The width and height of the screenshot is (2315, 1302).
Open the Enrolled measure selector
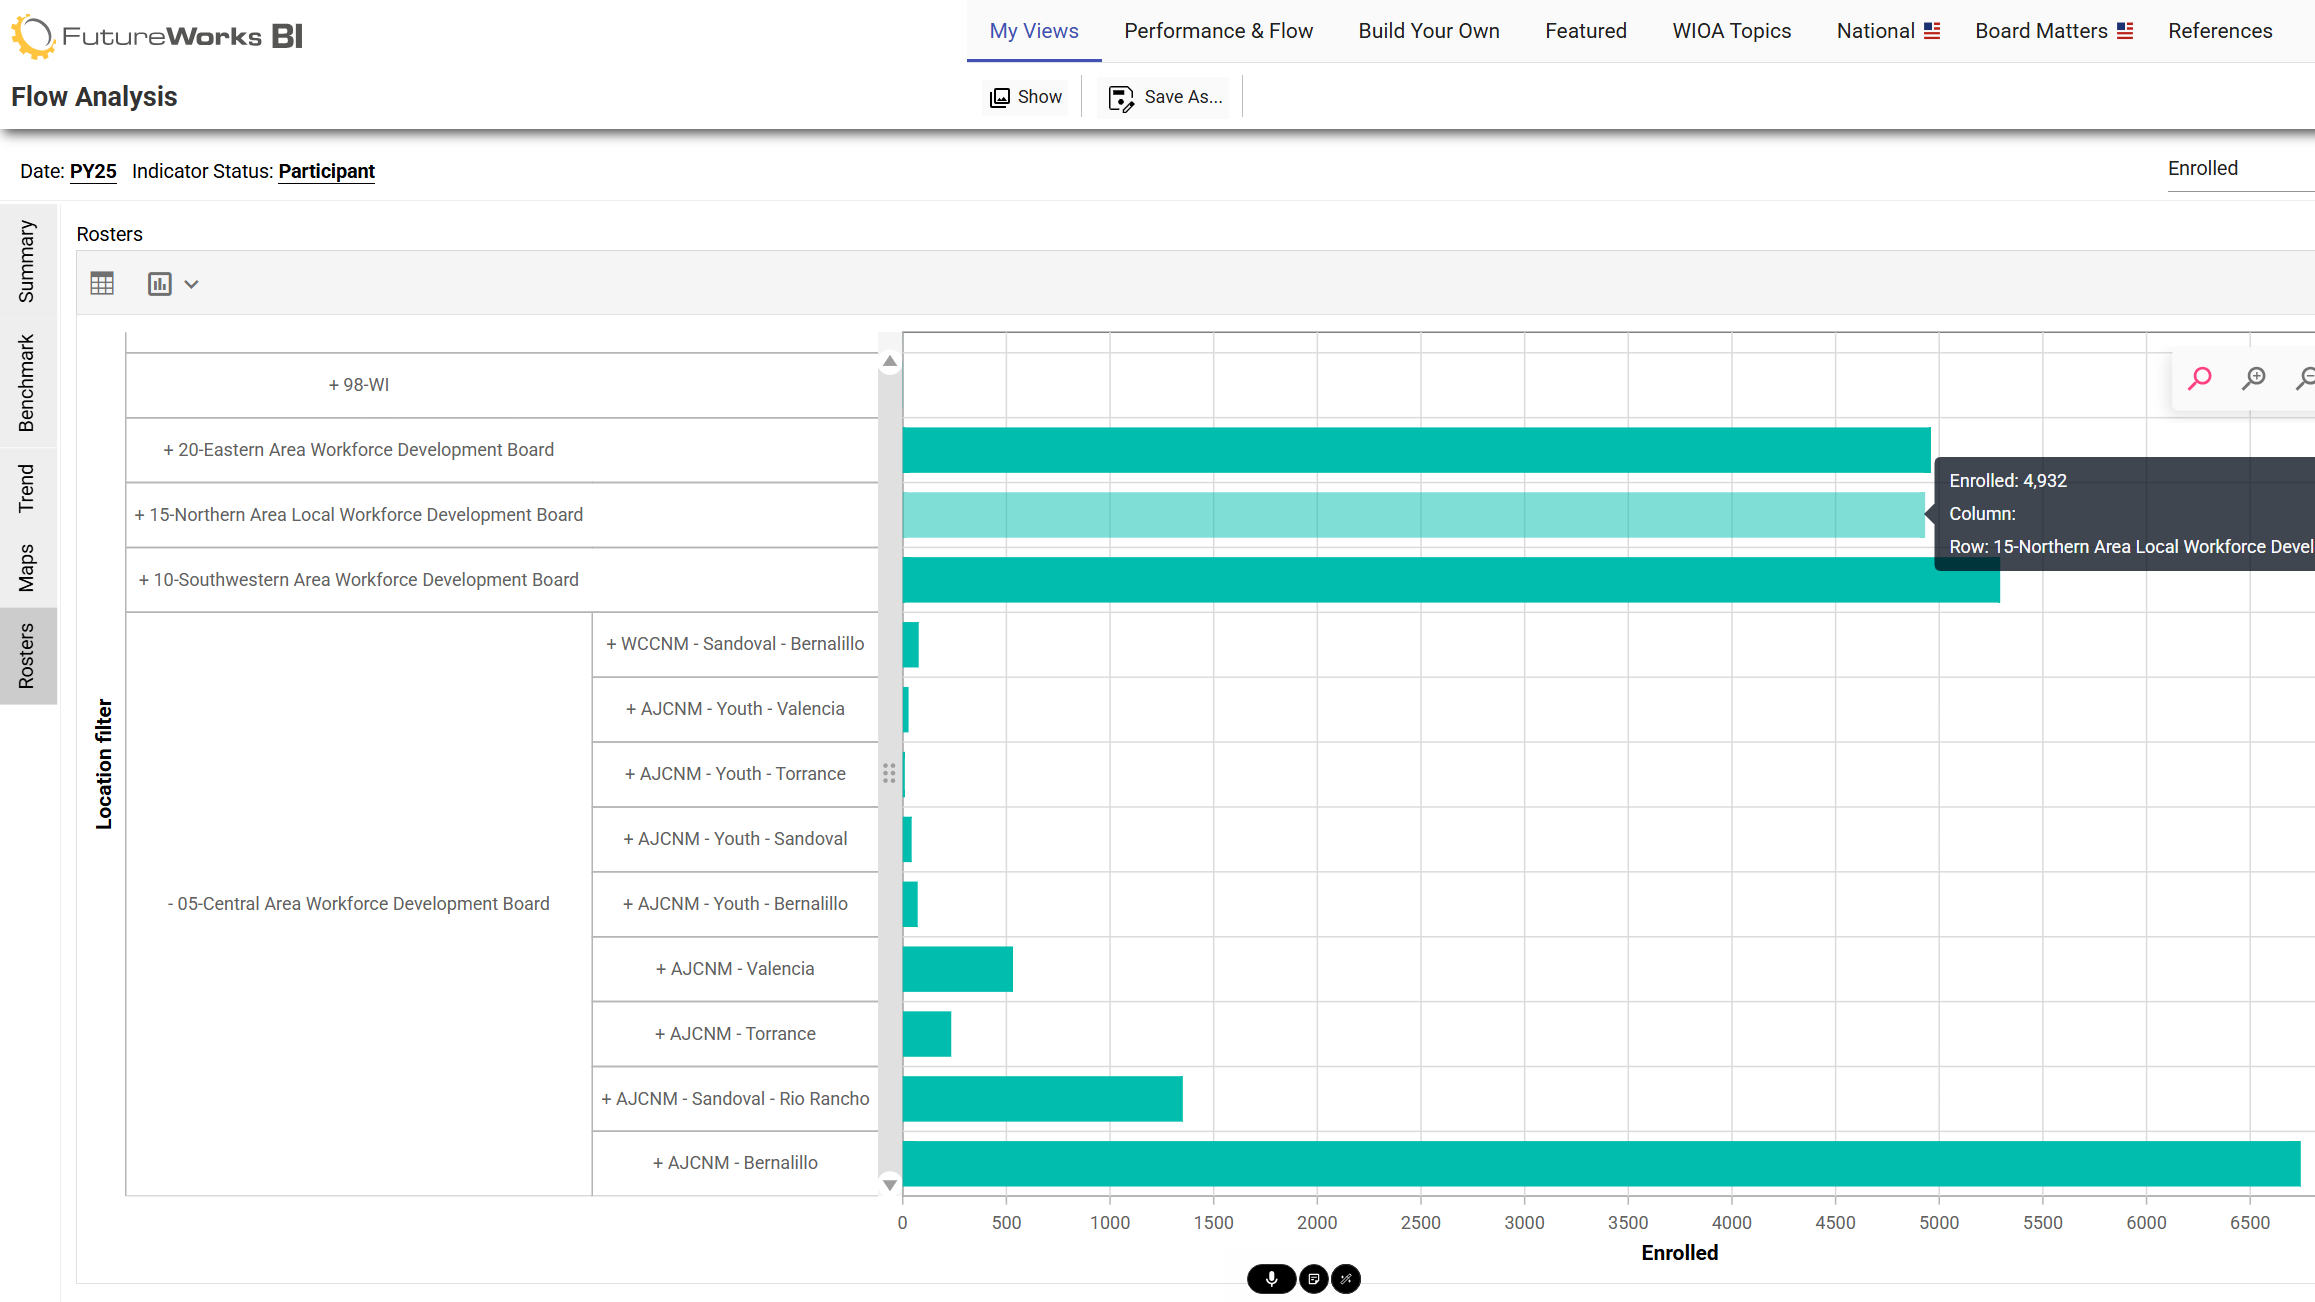(x=2240, y=169)
